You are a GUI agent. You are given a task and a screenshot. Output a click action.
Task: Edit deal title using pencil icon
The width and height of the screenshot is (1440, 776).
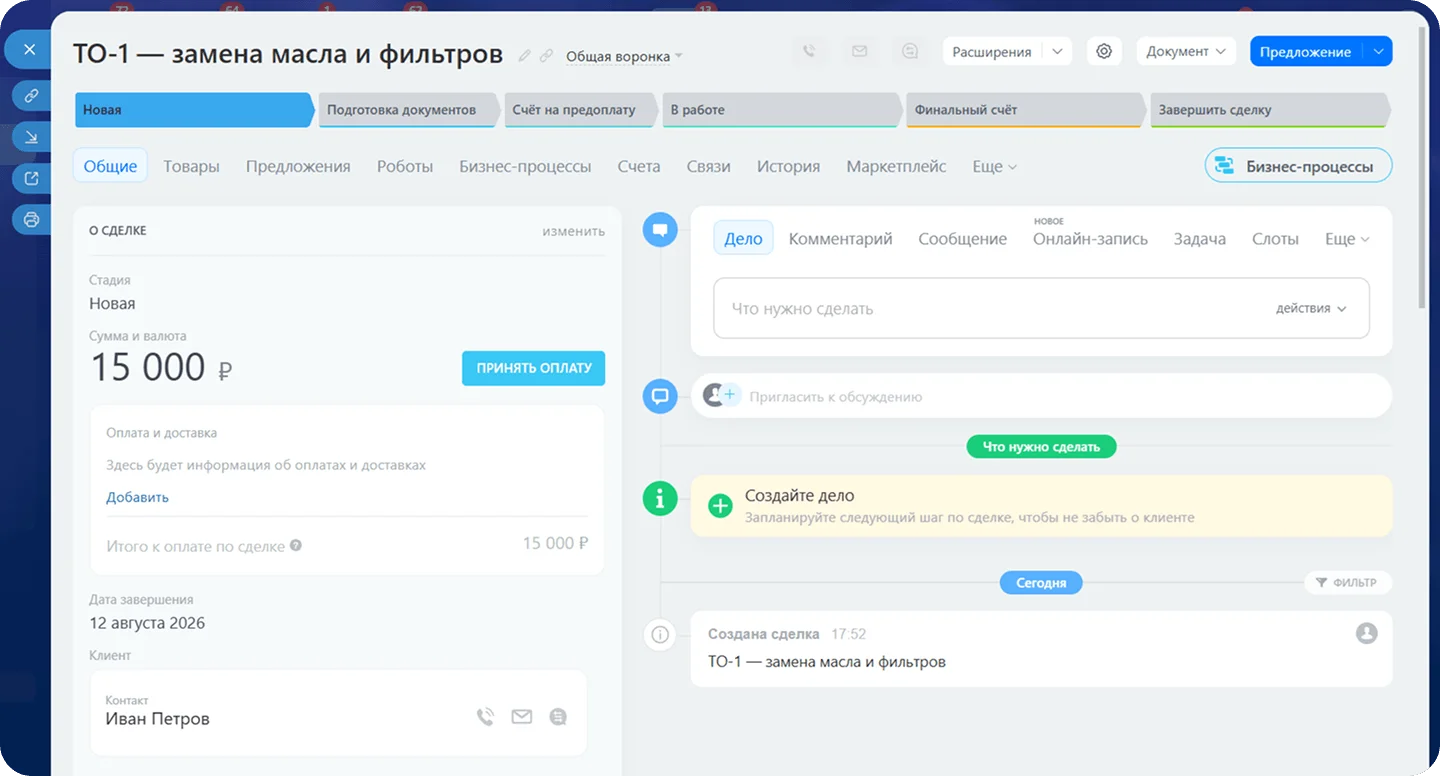pyautogui.click(x=525, y=56)
